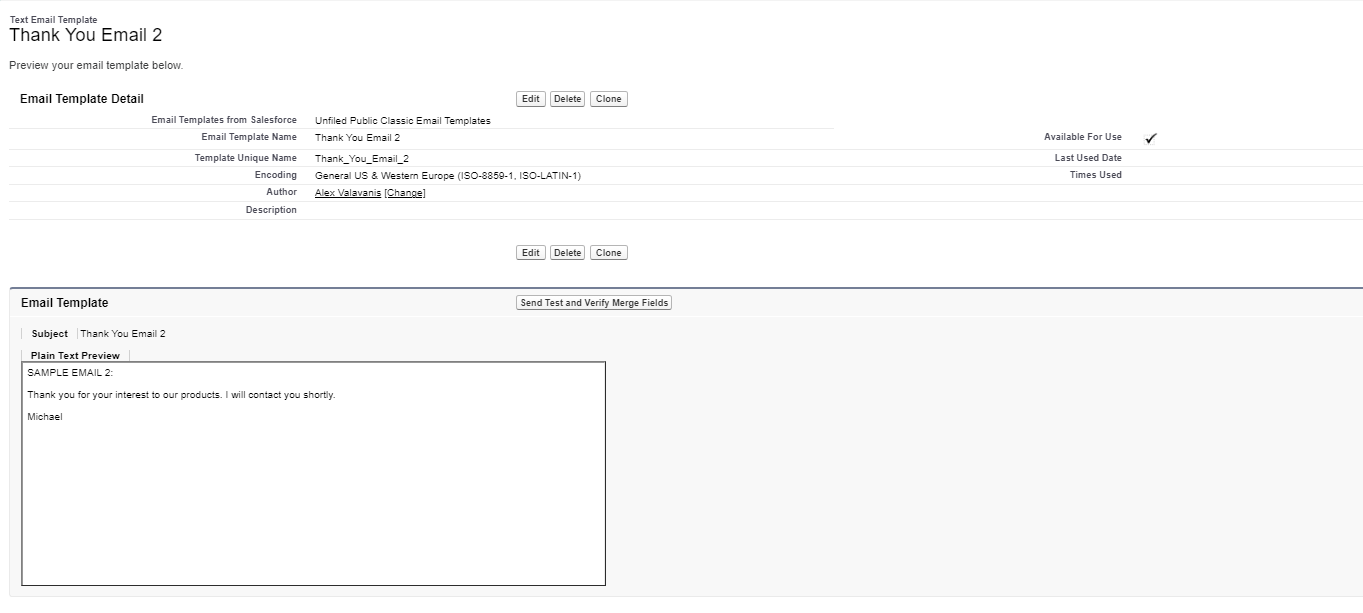This screenshot has width=1363, height=613.
Task: Click the Email Template Detail section header
Action: (82, 99)
